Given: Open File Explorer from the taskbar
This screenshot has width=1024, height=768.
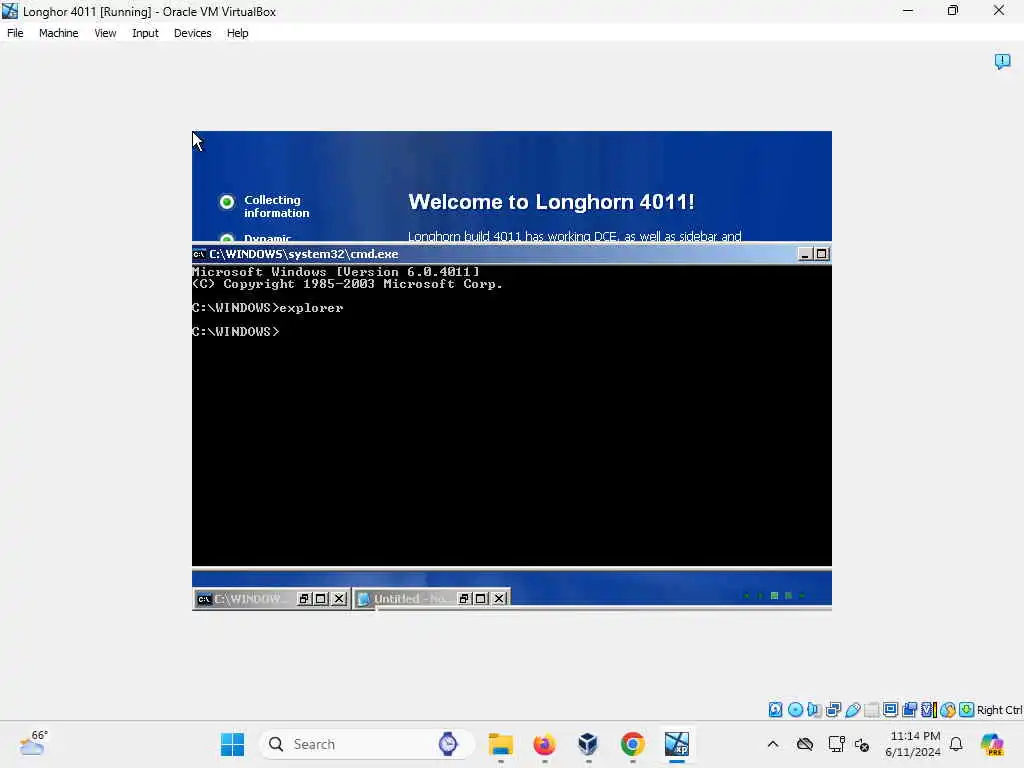Looking at the screenshot, I should coord(501,744).
